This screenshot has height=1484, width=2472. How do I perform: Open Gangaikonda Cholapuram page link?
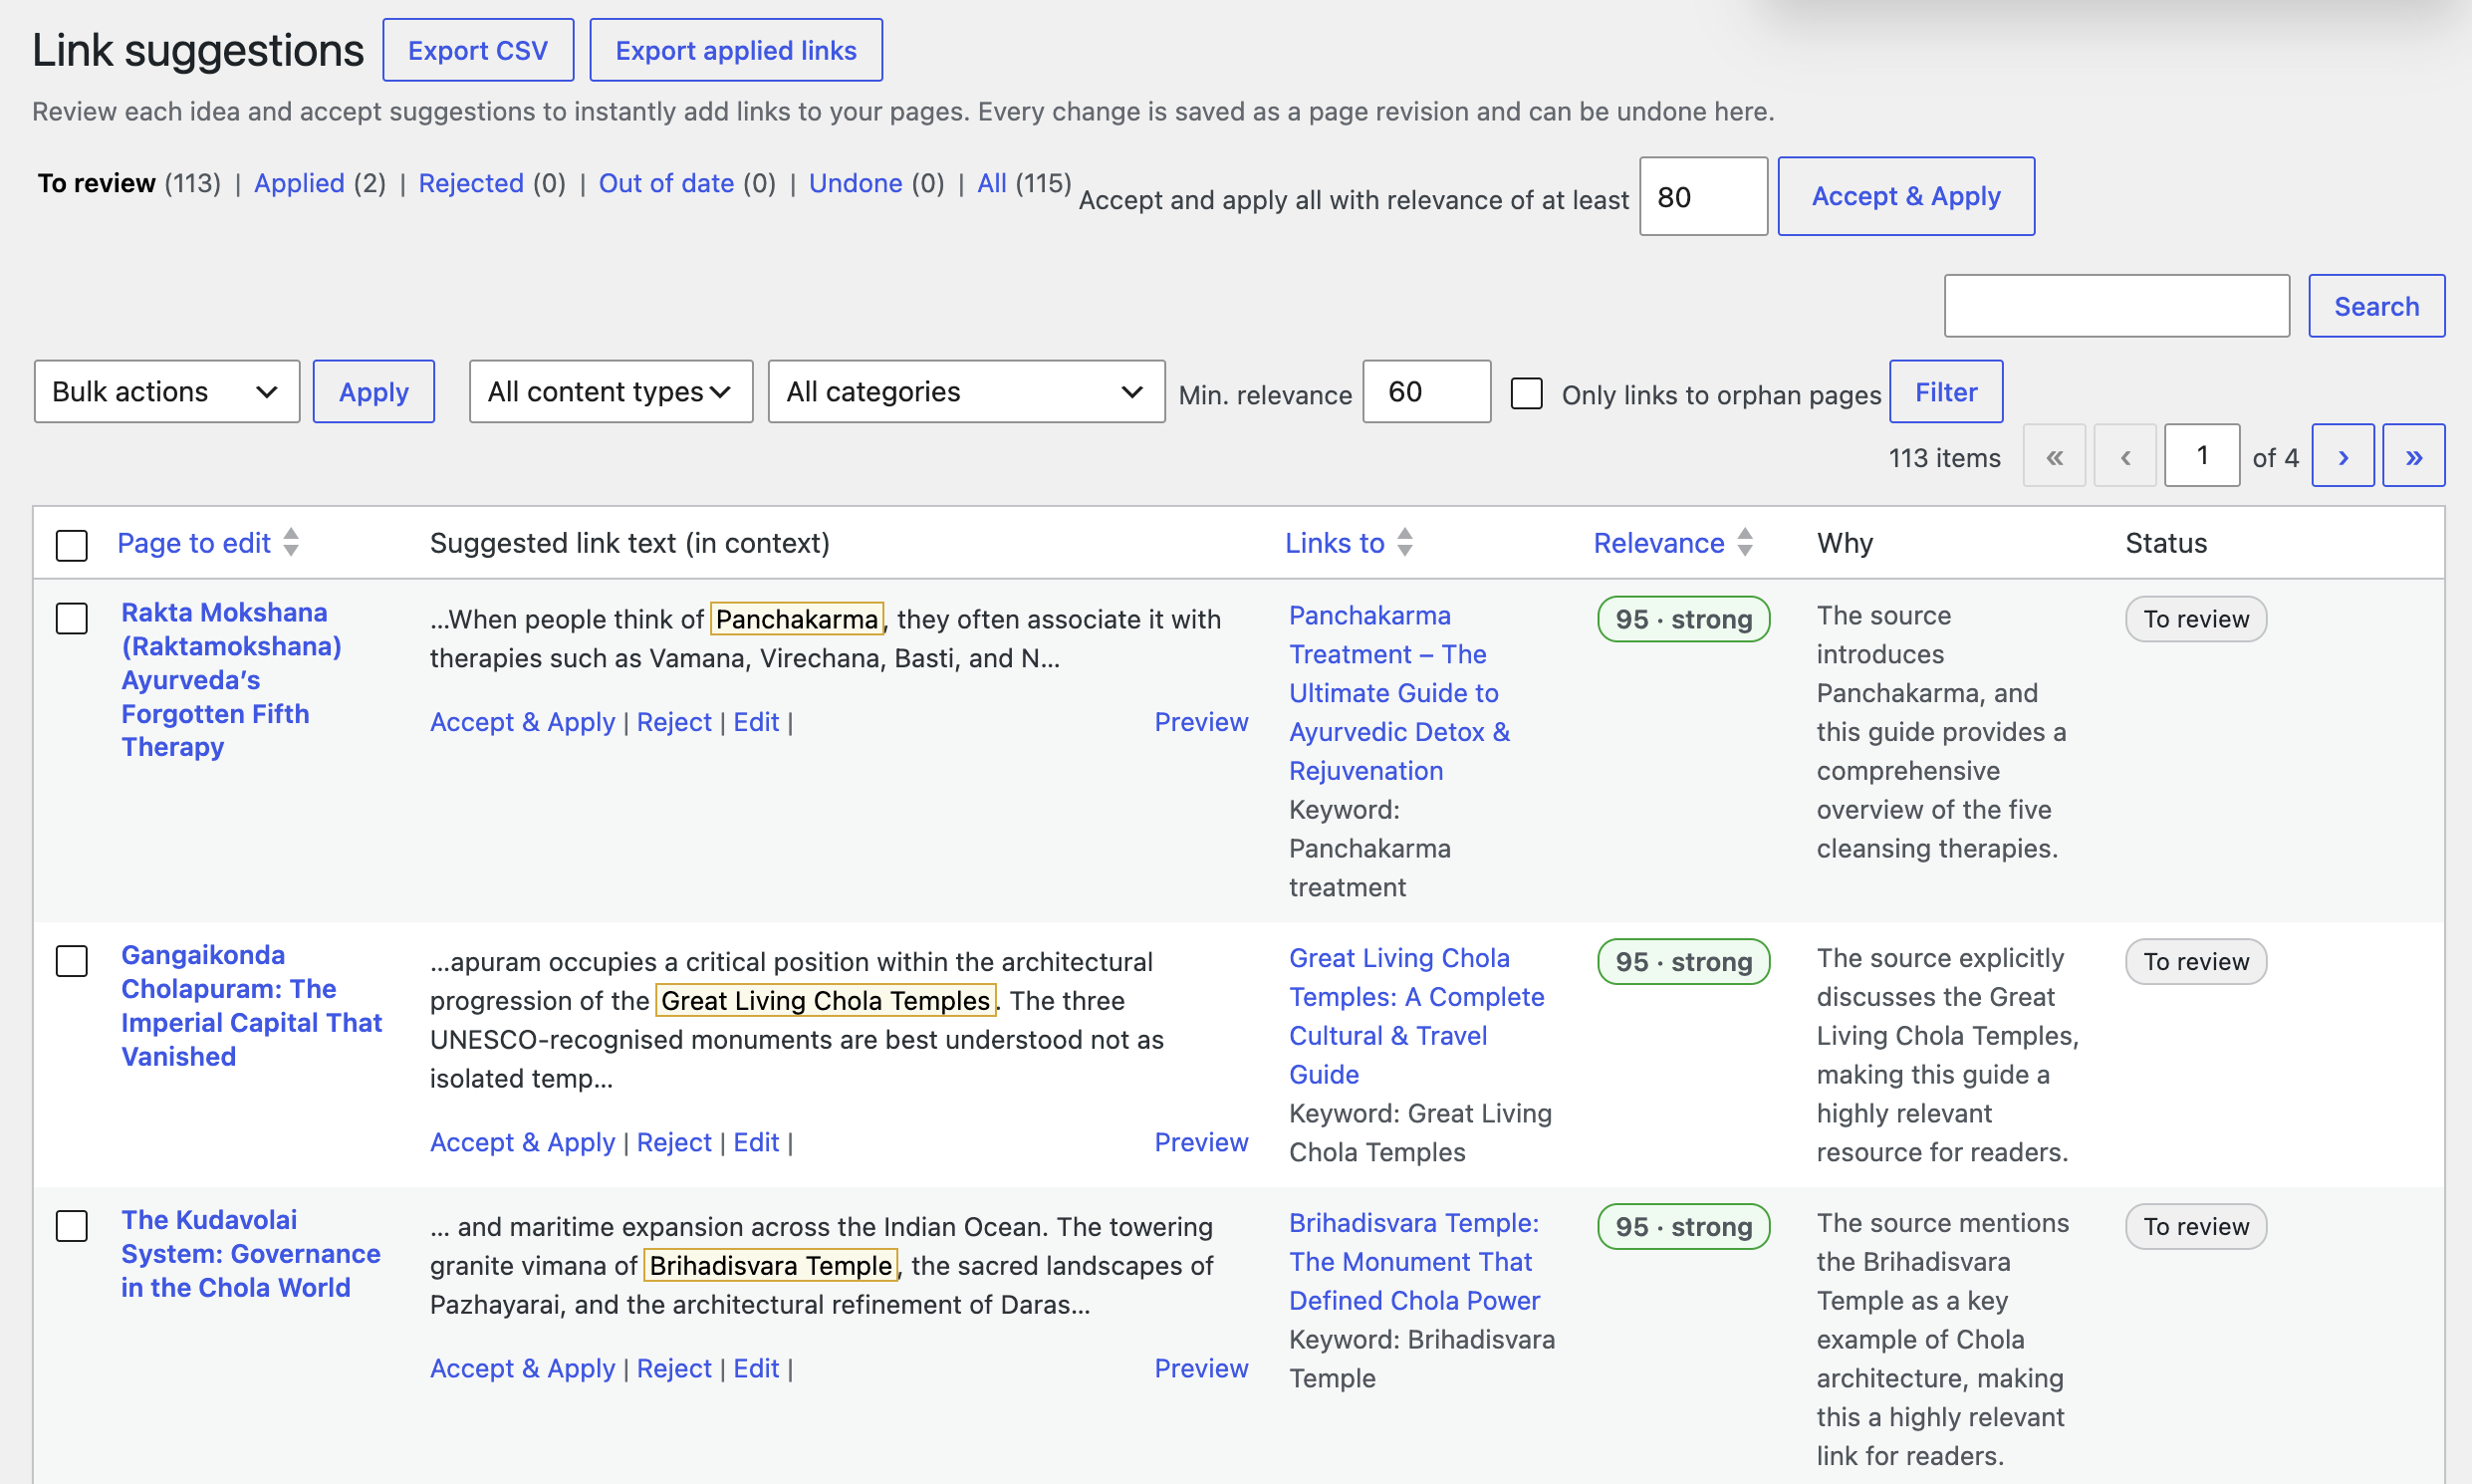[x=251, y=1005]
